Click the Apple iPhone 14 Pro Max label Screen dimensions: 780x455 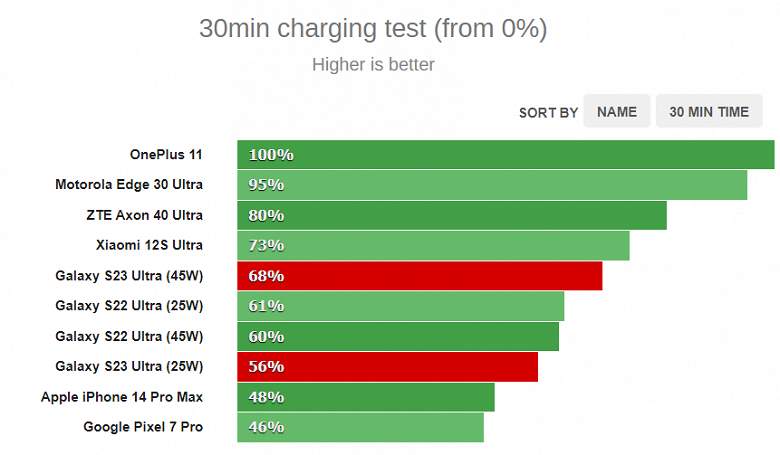pyautogui.click(x=122, y=397)
